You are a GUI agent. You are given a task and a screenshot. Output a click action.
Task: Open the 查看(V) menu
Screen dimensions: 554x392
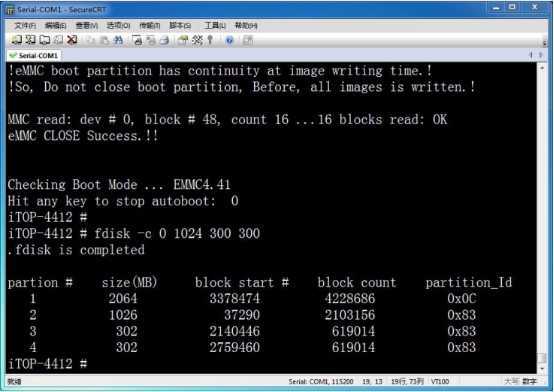[87, 25]
